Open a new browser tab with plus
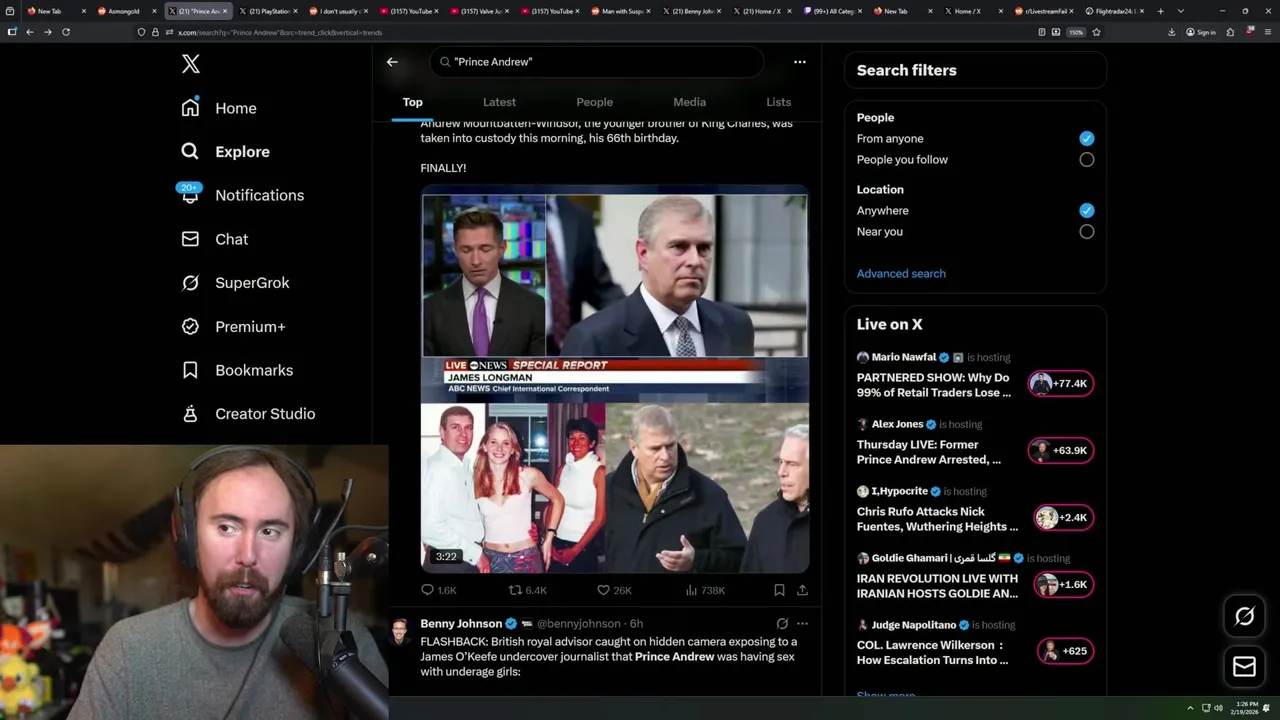The height and width of the screenshot is (720, 1280). pos(1160,11)
